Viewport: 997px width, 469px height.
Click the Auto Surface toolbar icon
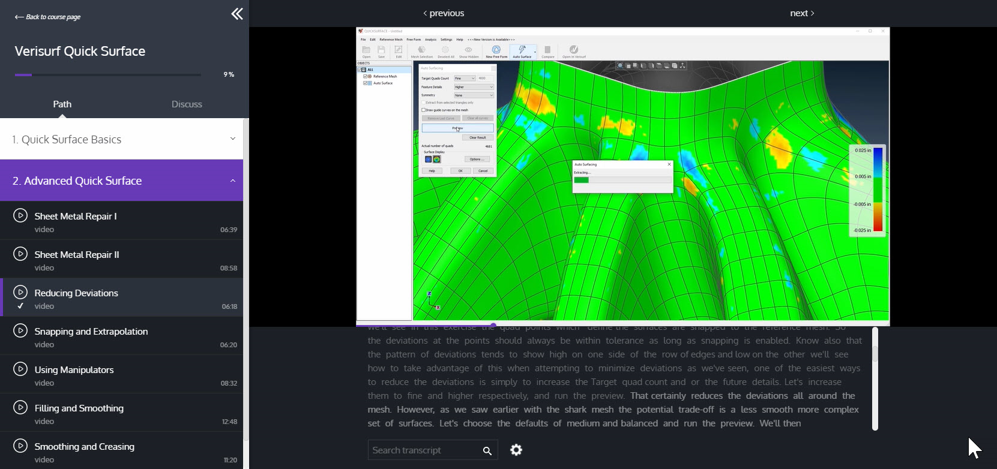click(522, 52)
